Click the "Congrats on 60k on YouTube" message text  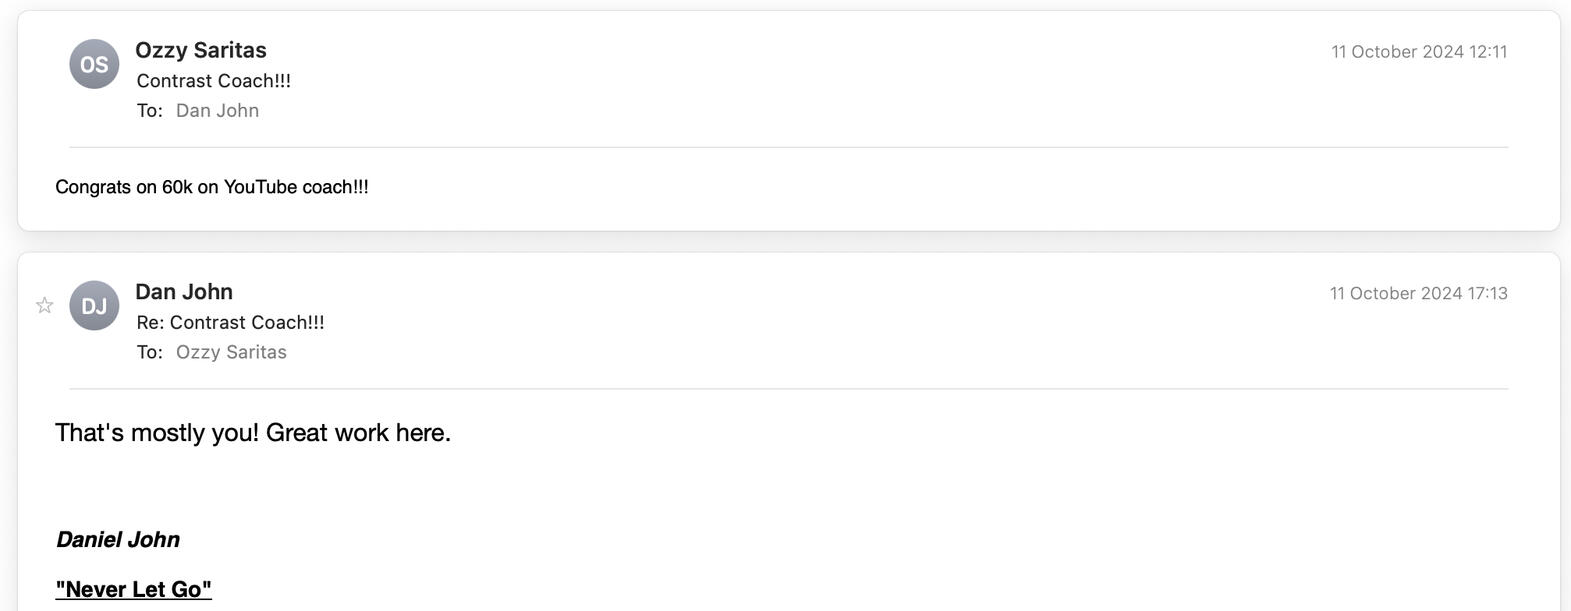[211, 187]
